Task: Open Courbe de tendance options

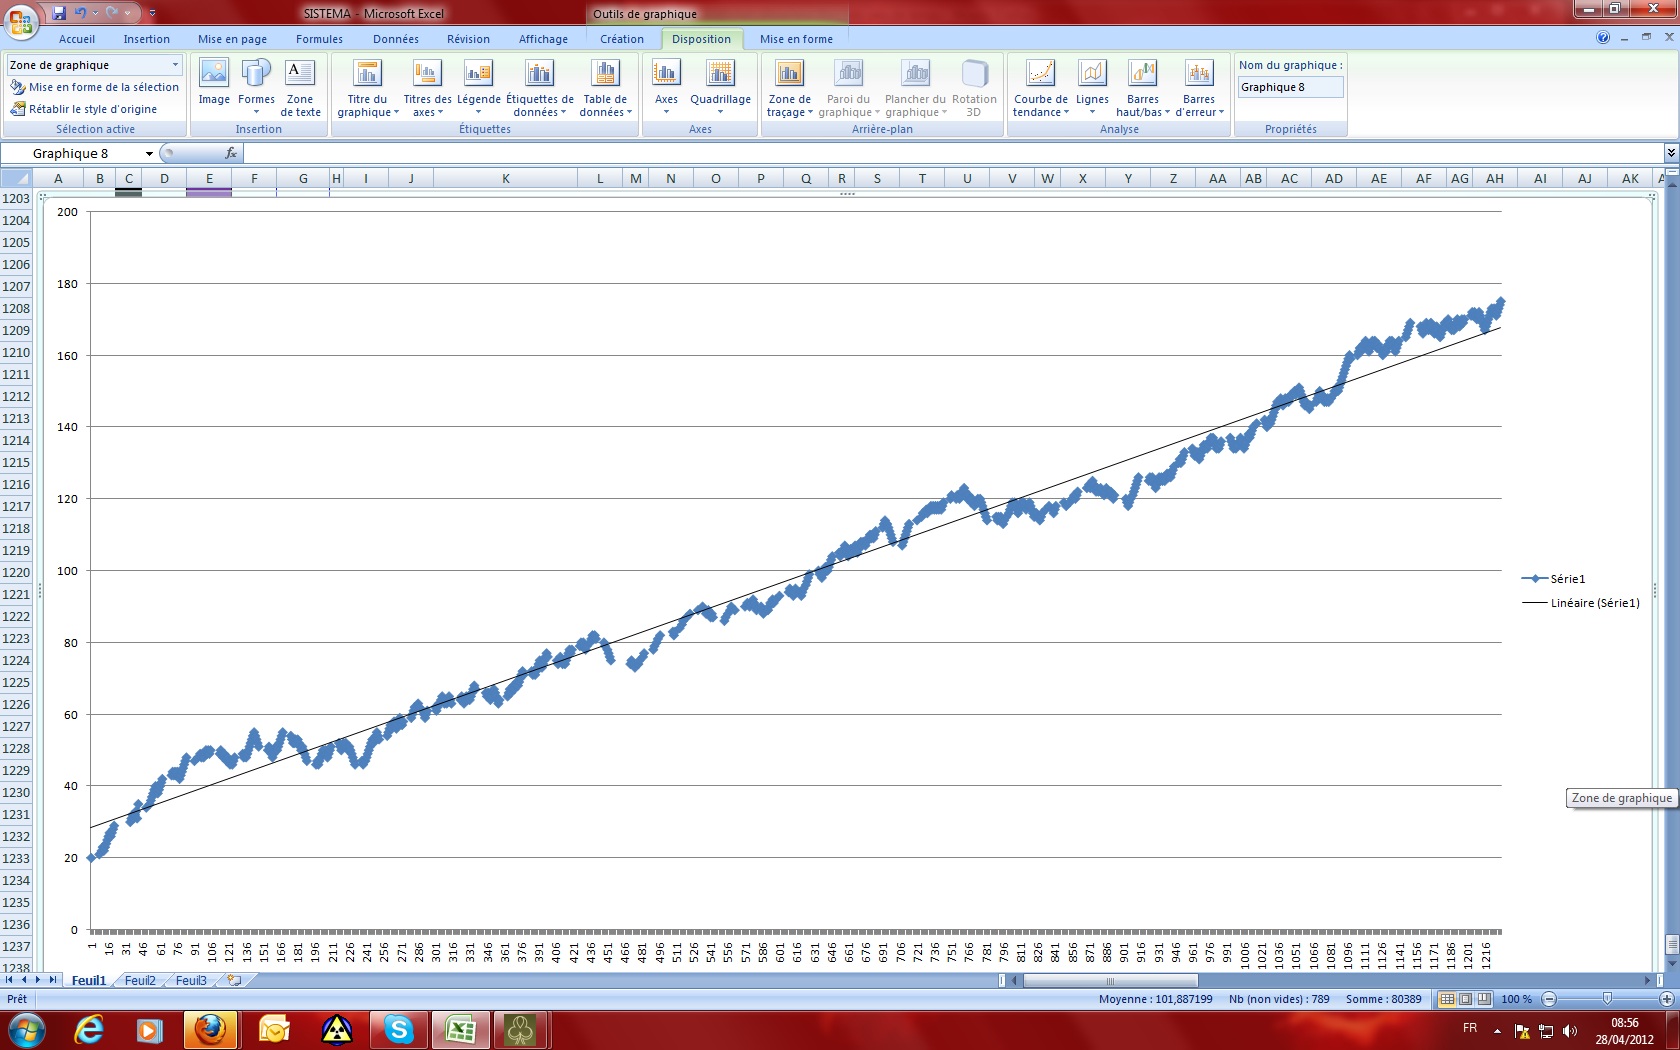Action: 1040,88
